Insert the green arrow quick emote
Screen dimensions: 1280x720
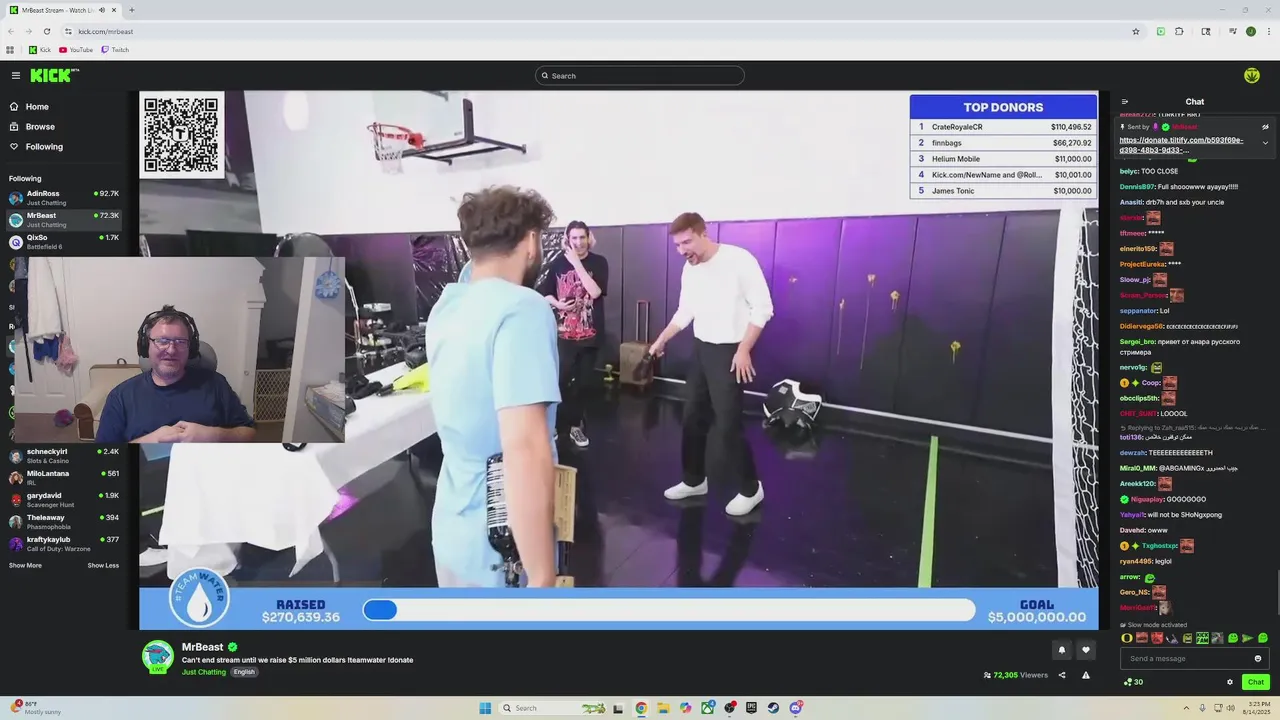click(1247, 638)
